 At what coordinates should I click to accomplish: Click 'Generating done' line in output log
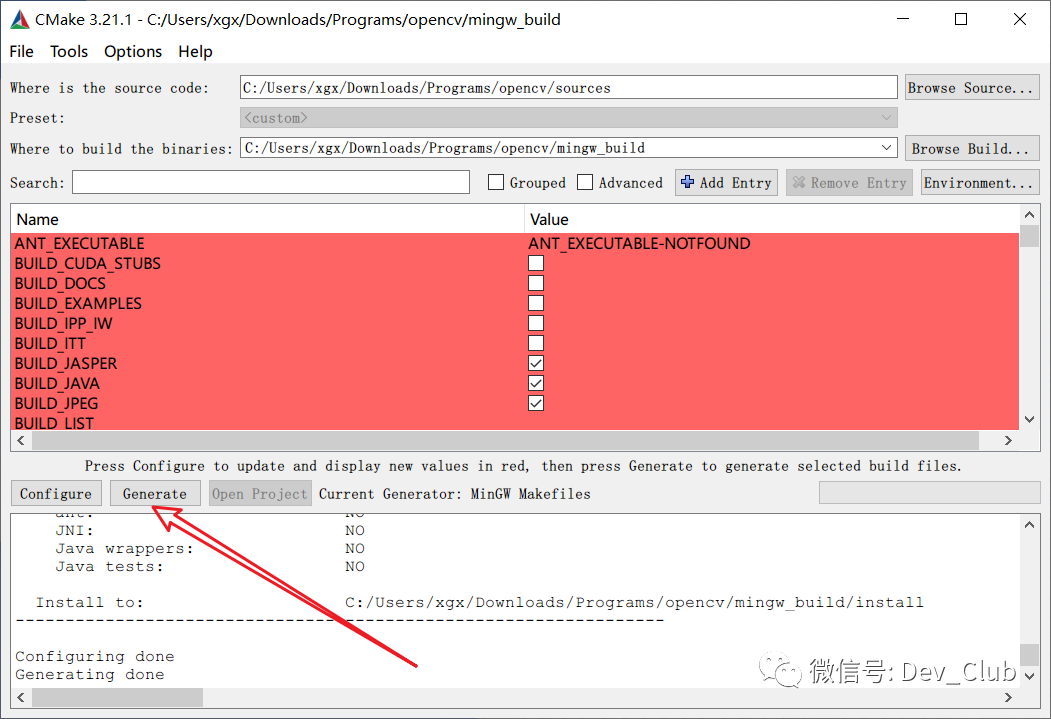coord(90,674)
